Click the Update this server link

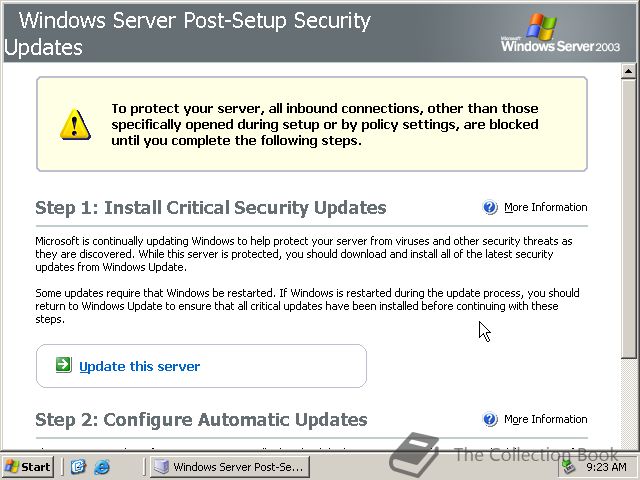point(140,366)
